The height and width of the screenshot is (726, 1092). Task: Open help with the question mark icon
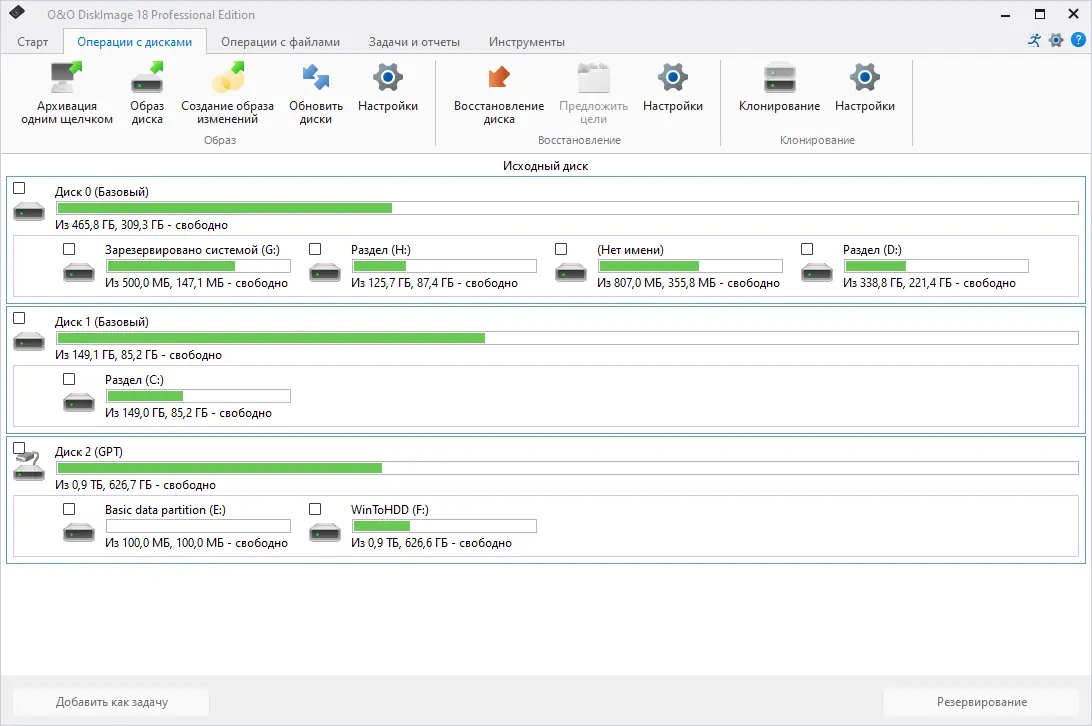point(1079,40)
